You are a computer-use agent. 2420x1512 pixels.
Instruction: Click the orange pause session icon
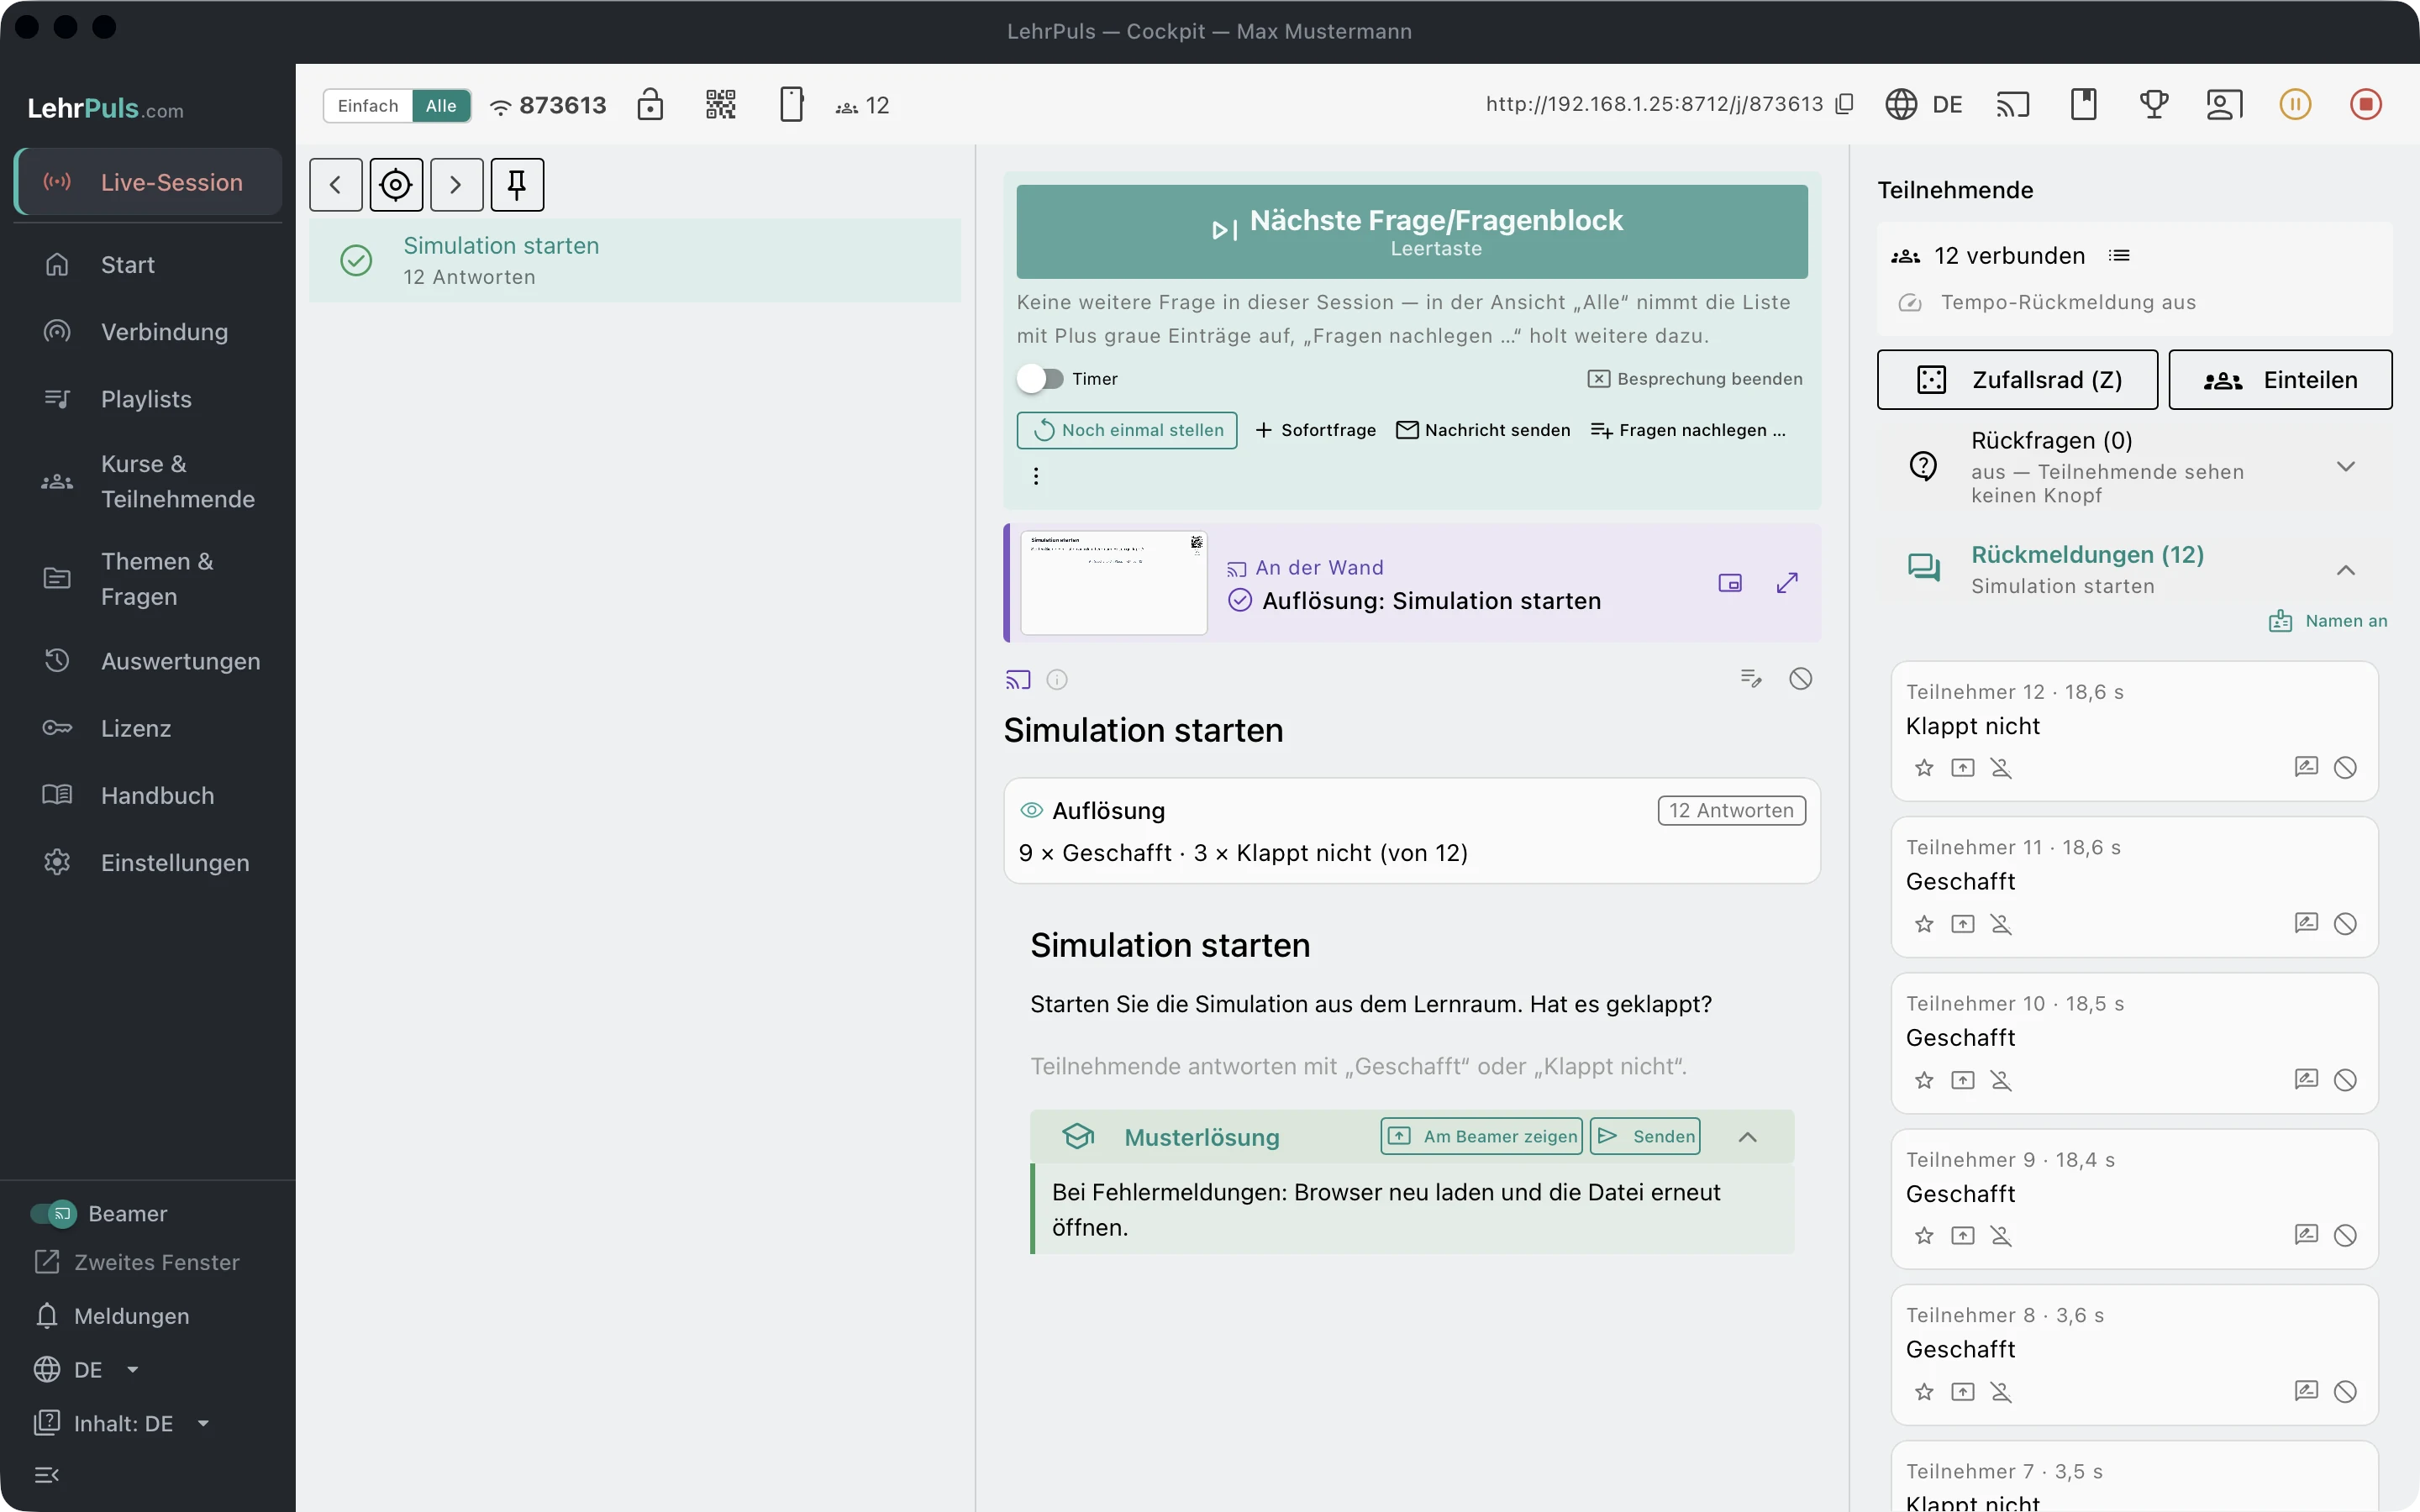(x=2295, y=104)
